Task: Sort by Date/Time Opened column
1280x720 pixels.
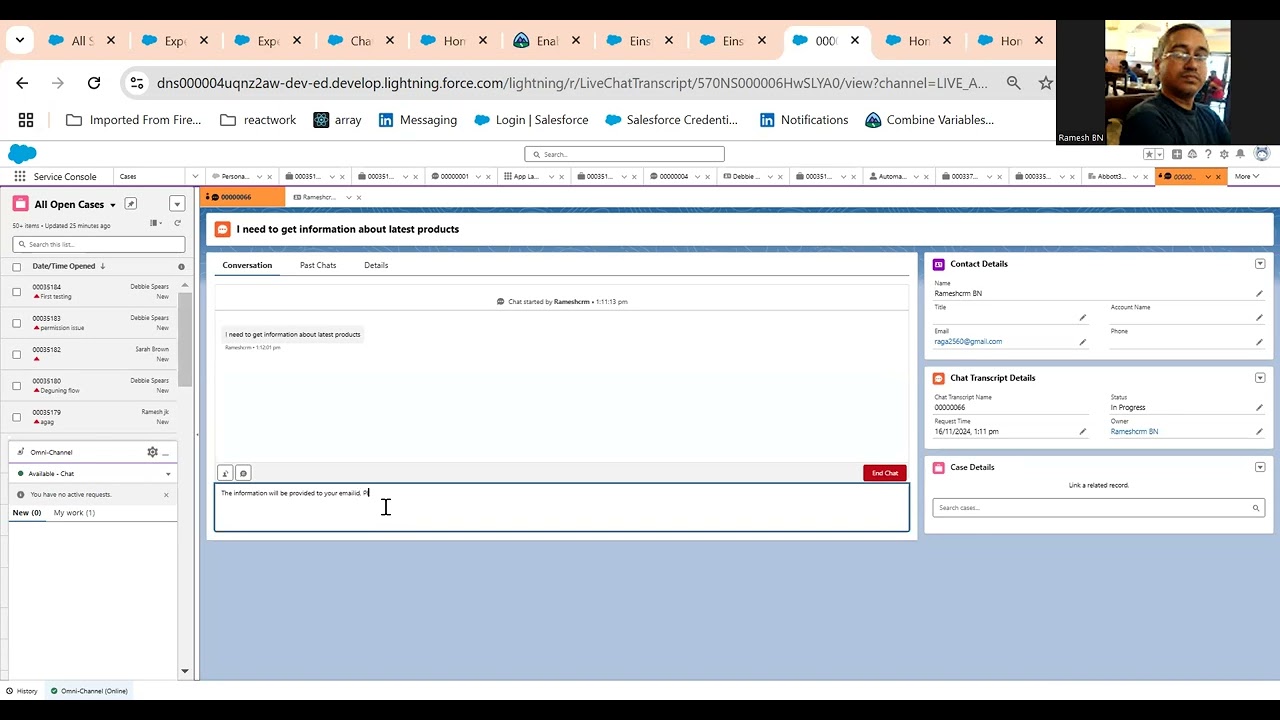Action: pos(68,267)
